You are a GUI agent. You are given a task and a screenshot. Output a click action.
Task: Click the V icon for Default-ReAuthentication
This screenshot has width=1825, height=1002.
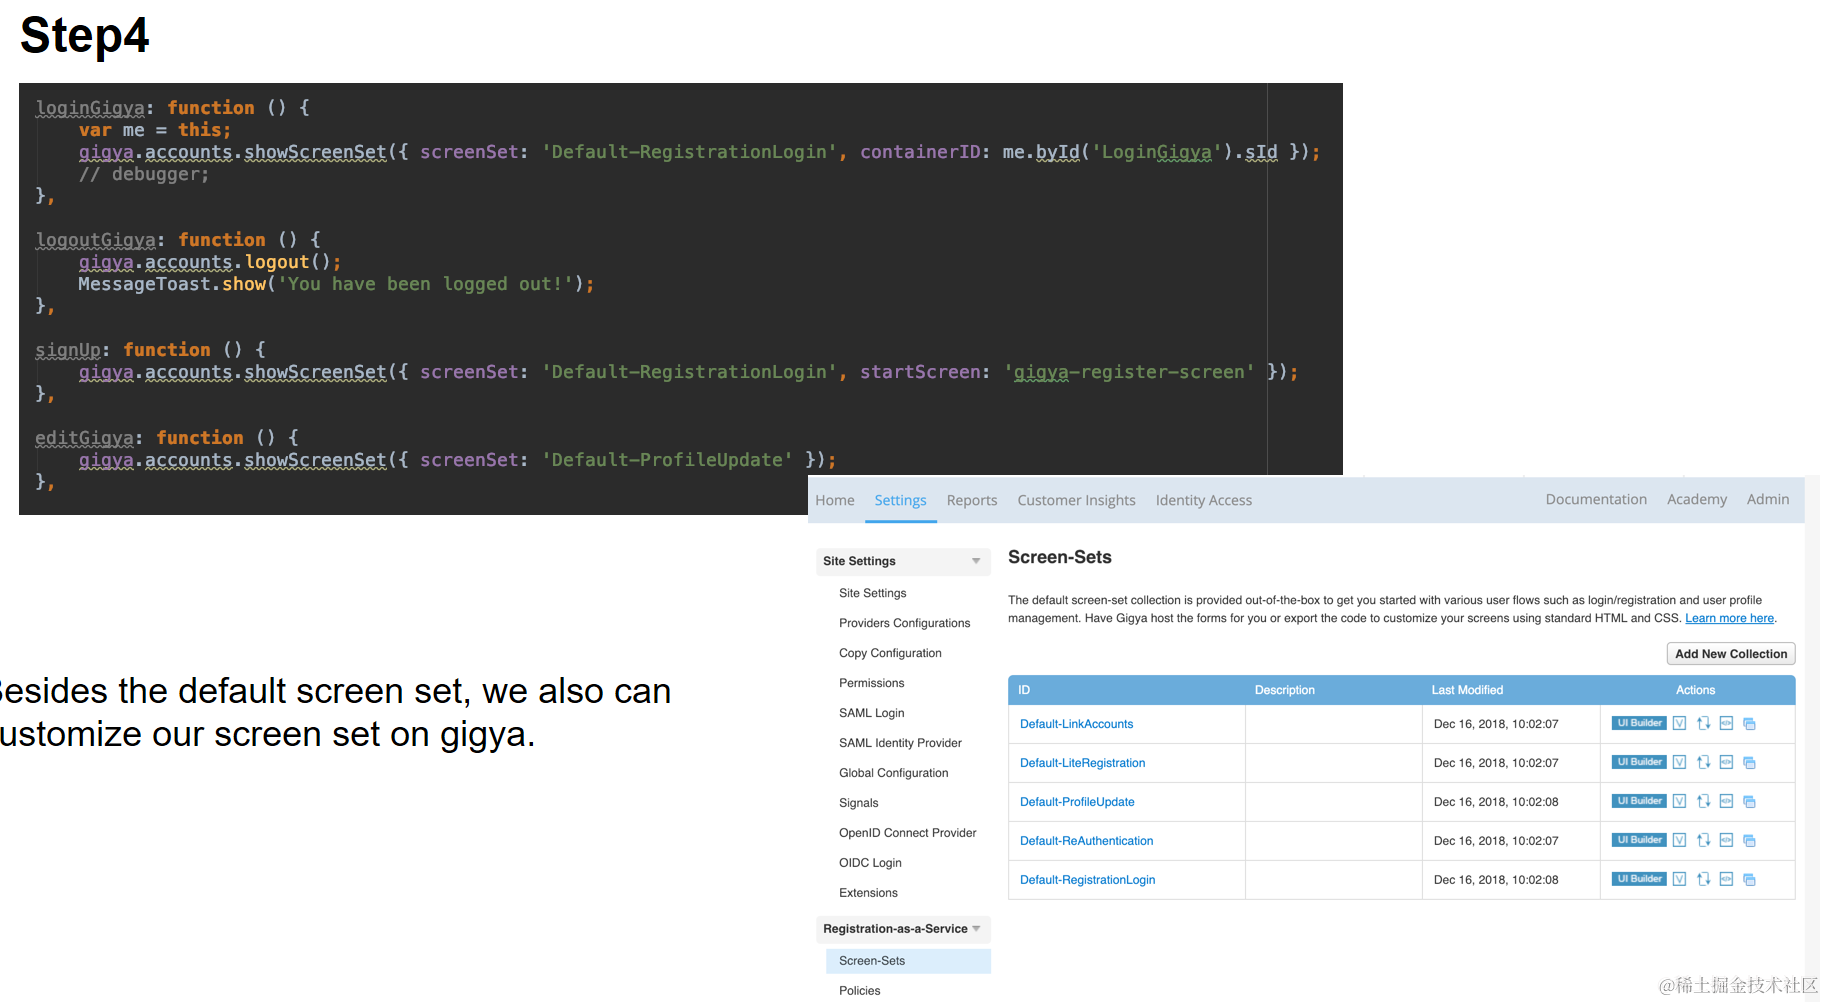pyautogui.click(x=1679, y=840)
